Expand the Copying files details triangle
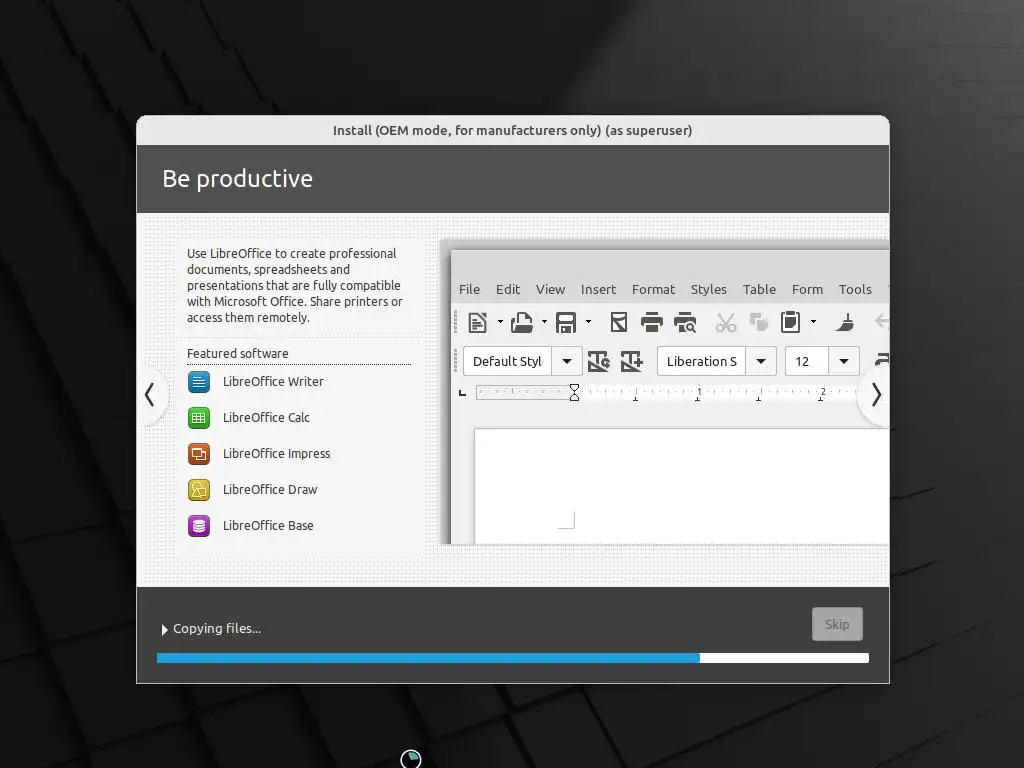 (165, 630)
